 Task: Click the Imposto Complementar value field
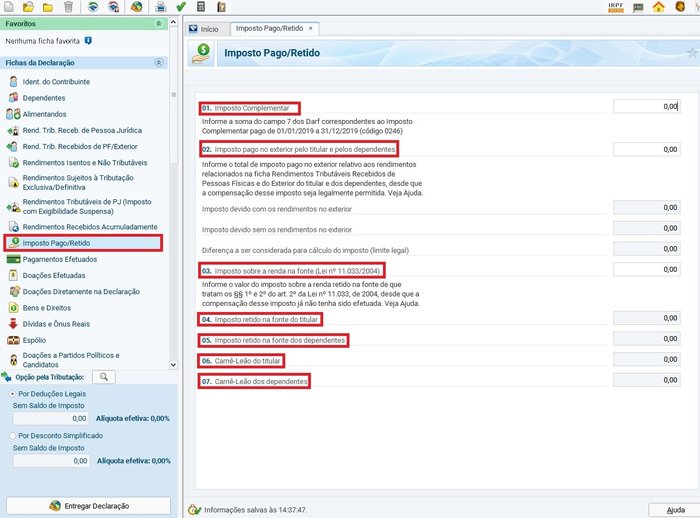click(x=646, y=106)
